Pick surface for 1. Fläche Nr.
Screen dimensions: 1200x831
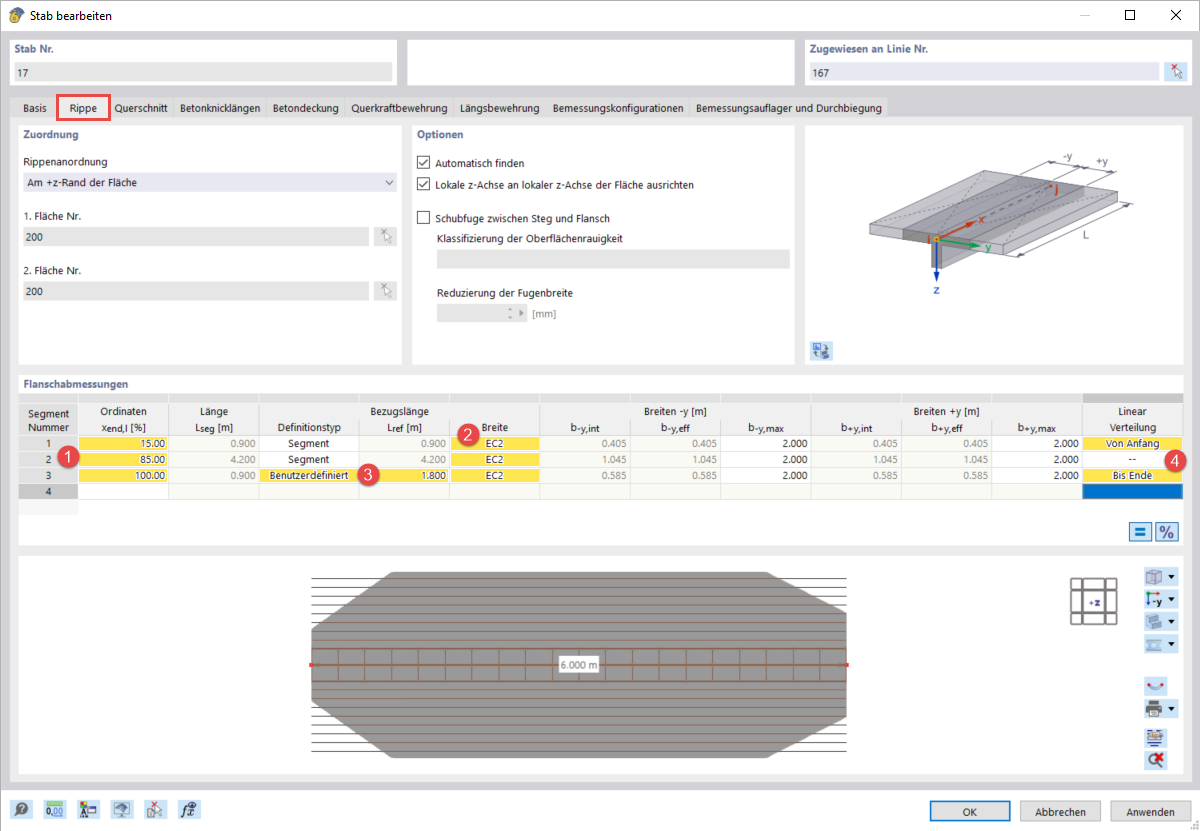pos(385,237)
